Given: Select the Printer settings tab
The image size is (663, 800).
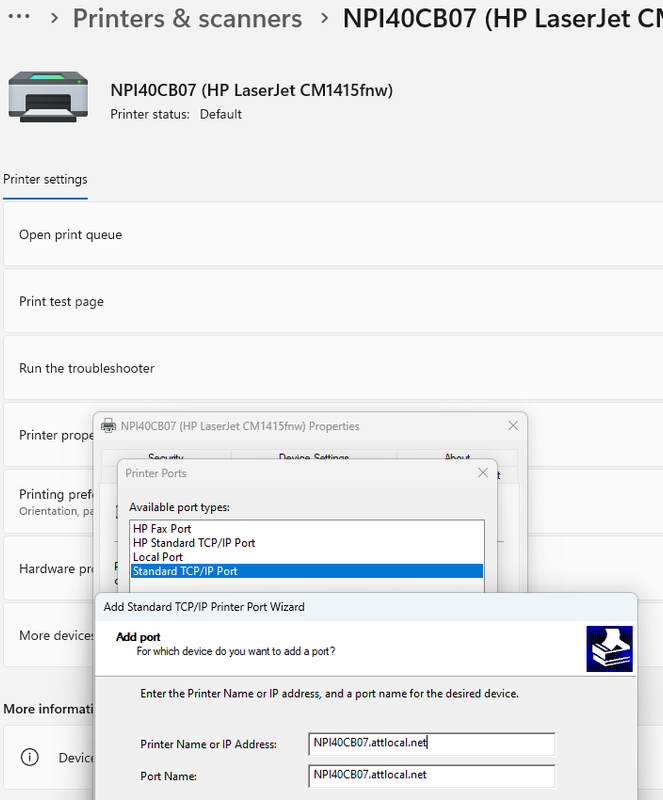Looking at the screenshot, I should pyautogui.click(x=45, y=180).
